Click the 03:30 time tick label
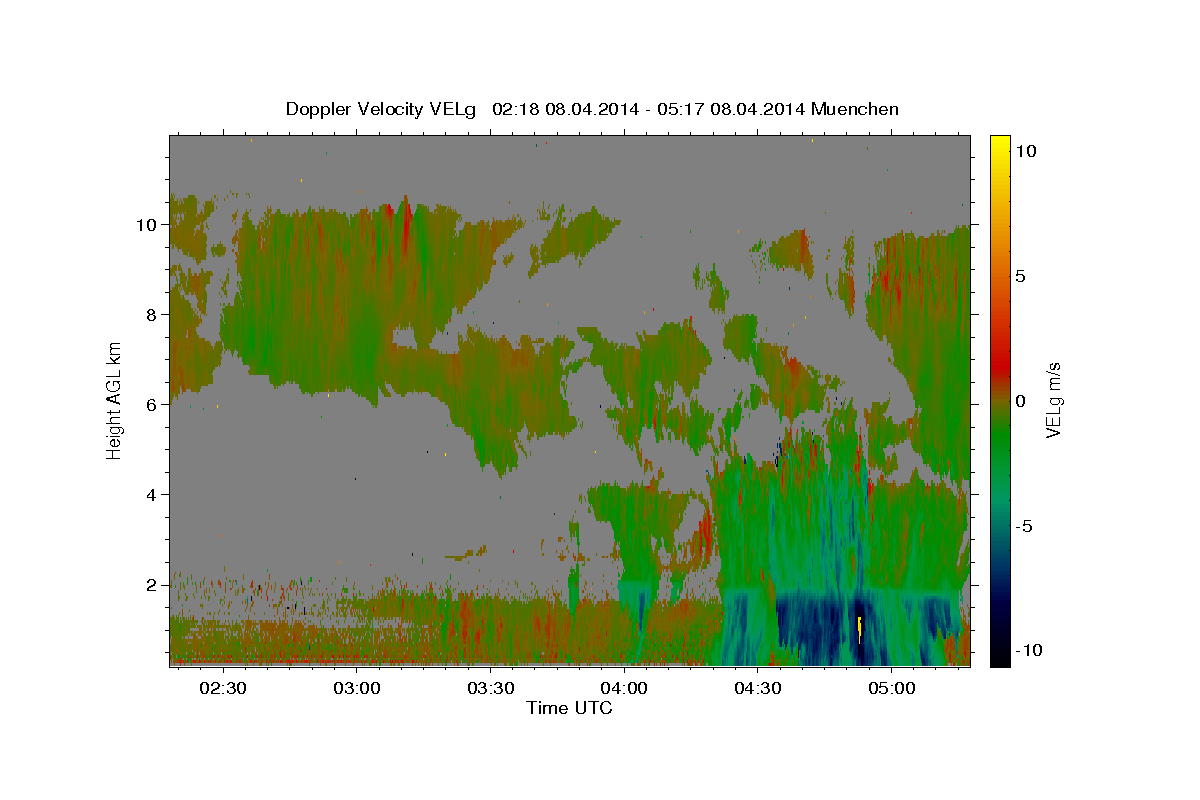Viewport: 1200px width, 800px height. coord(491,688)
